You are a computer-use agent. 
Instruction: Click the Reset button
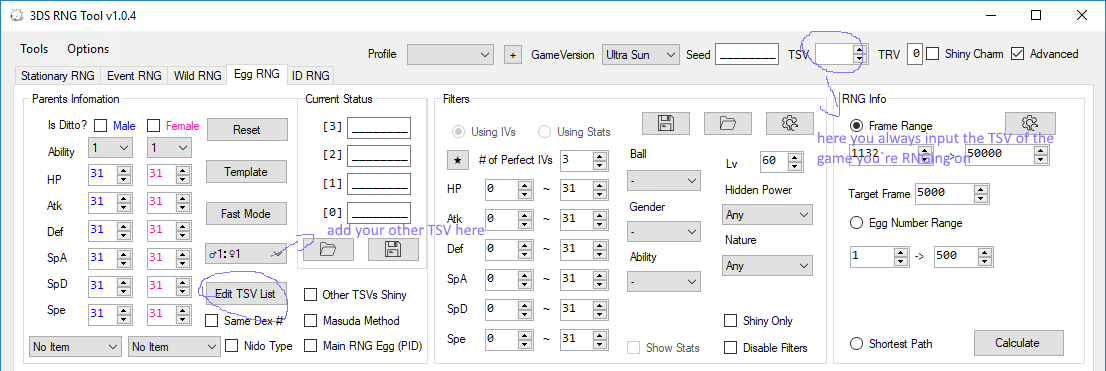pyautogui.click(x=247, y=130)
